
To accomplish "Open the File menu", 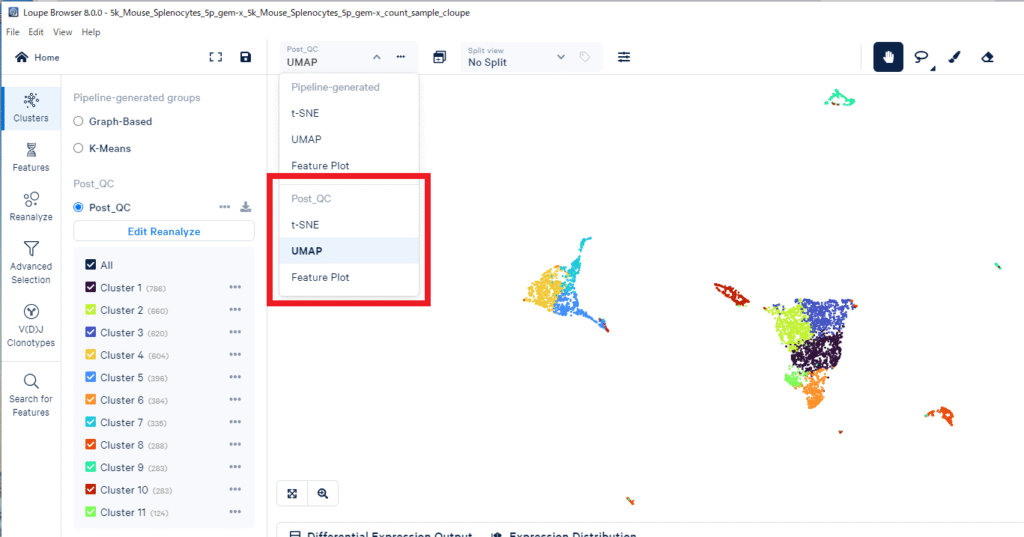I will [x=13, y=32].
